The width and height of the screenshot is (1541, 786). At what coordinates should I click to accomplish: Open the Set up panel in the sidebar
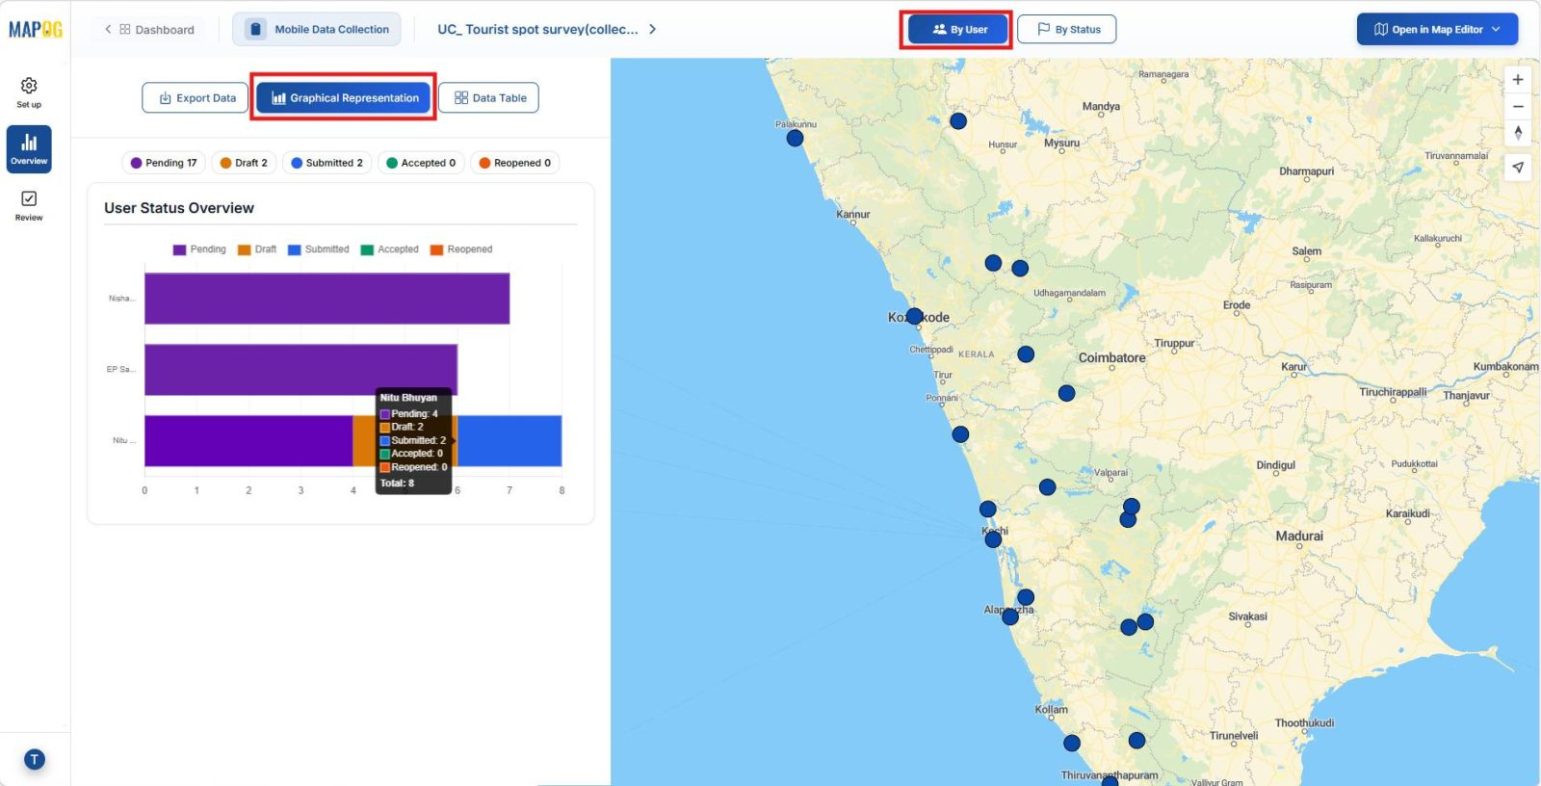tap(28, 92)
